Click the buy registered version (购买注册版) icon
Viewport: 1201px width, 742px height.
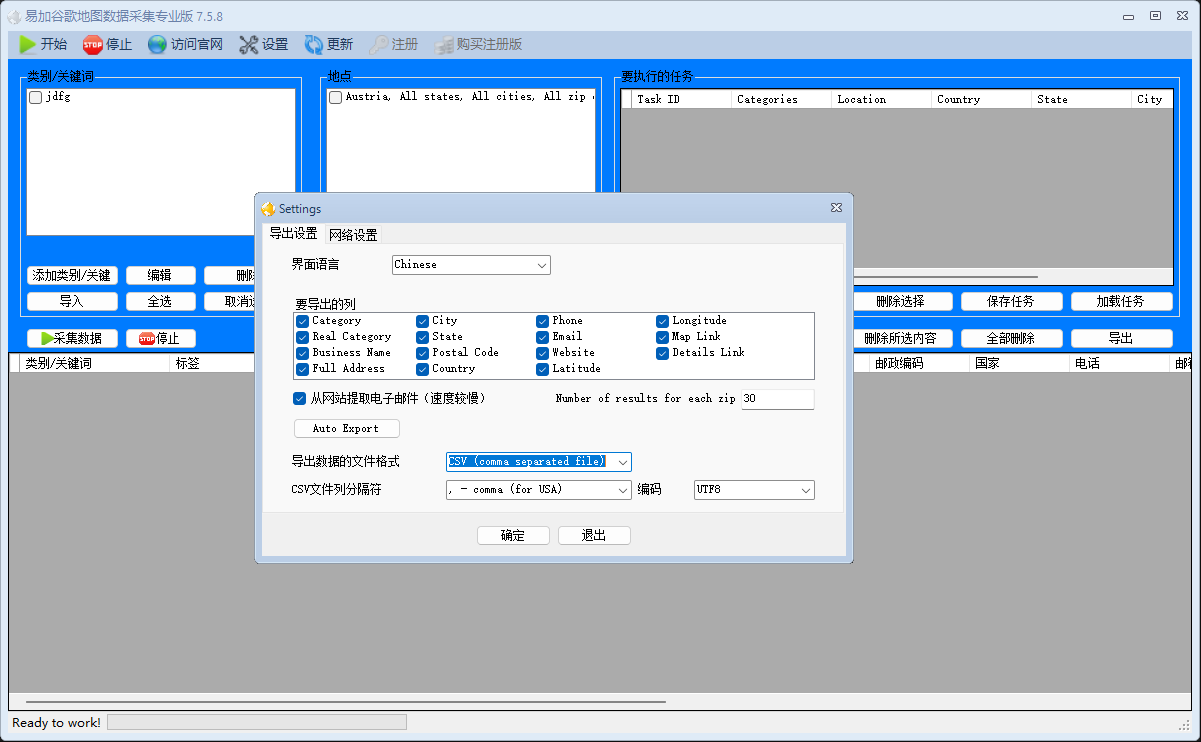point(444,44)
